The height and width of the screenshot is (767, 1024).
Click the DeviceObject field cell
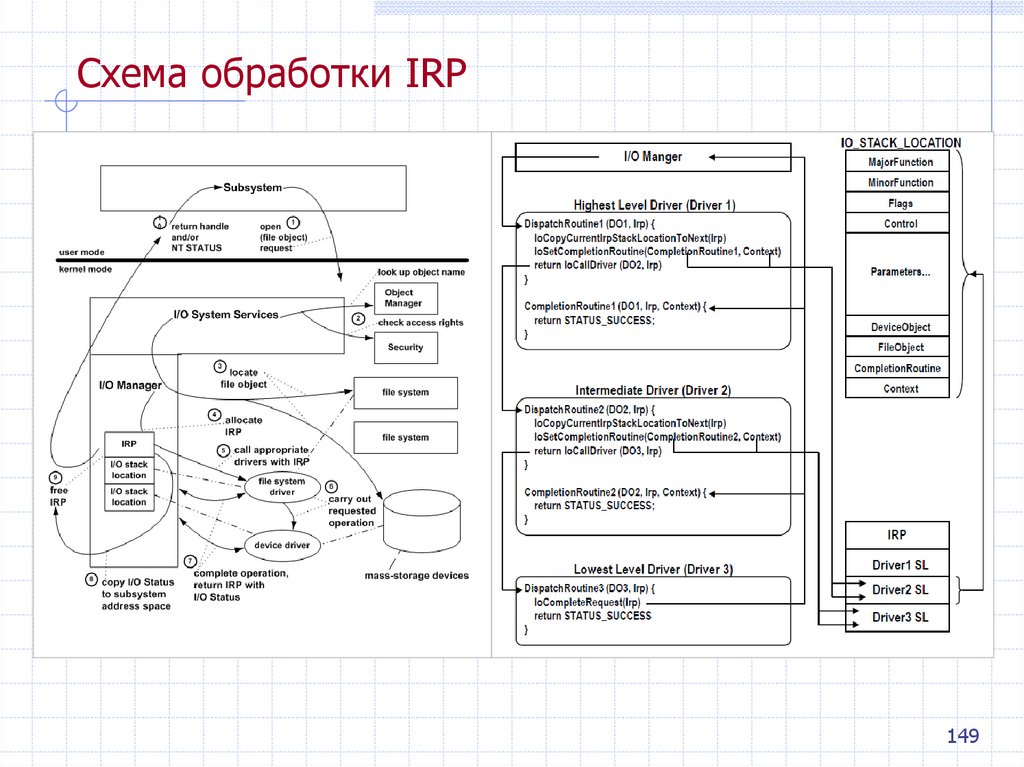(897, 327)
